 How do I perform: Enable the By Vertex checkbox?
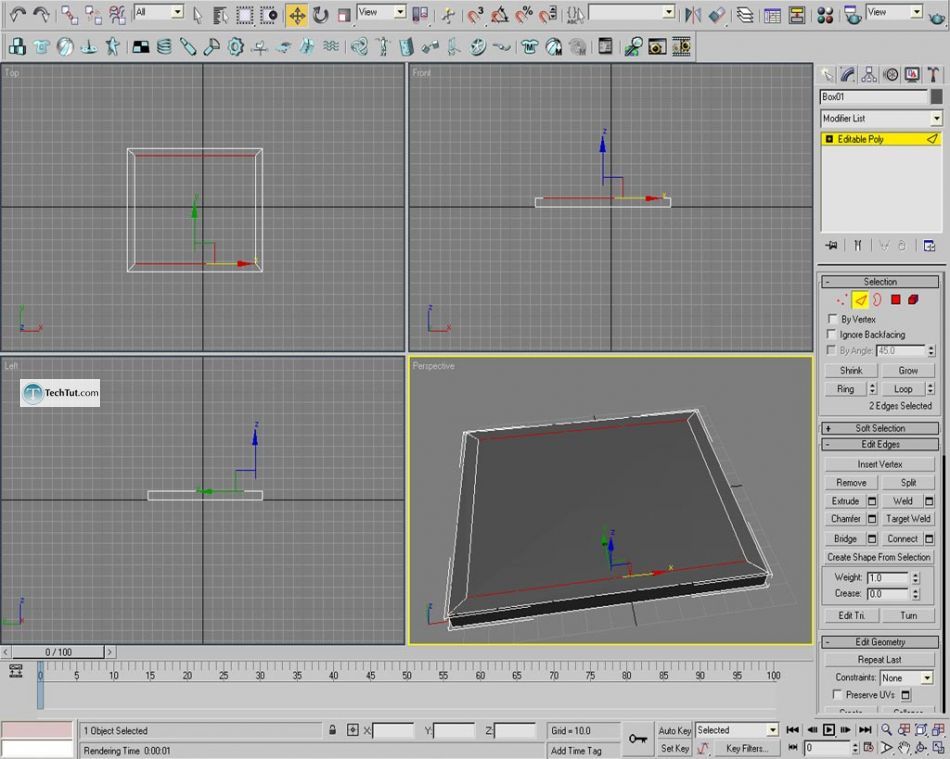pyautogui.click(x=832, y=319)
